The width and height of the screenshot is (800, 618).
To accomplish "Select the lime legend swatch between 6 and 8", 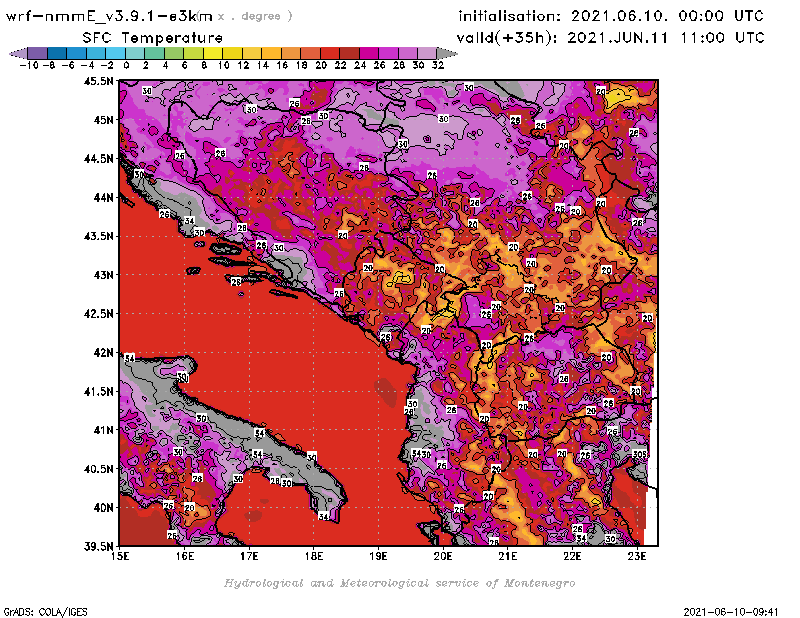I will click(x=193, y=53).
